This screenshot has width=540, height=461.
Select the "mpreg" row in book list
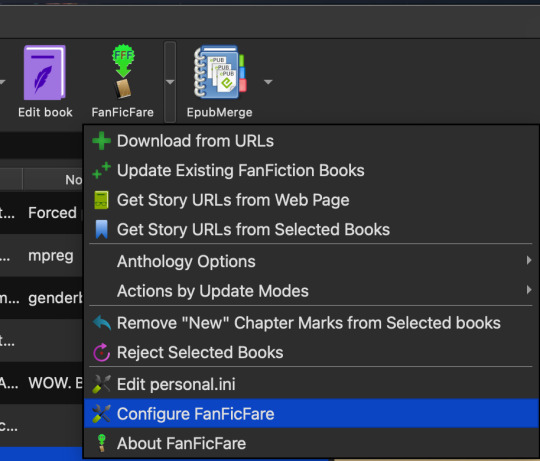41,255
